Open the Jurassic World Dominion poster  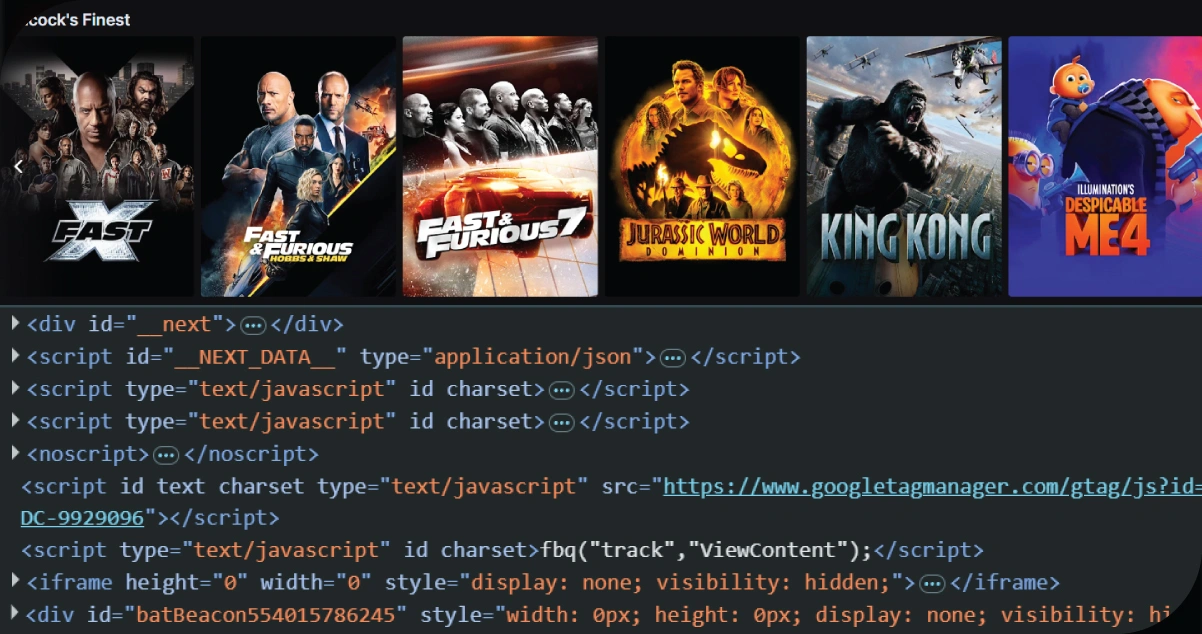click(701, 165)
